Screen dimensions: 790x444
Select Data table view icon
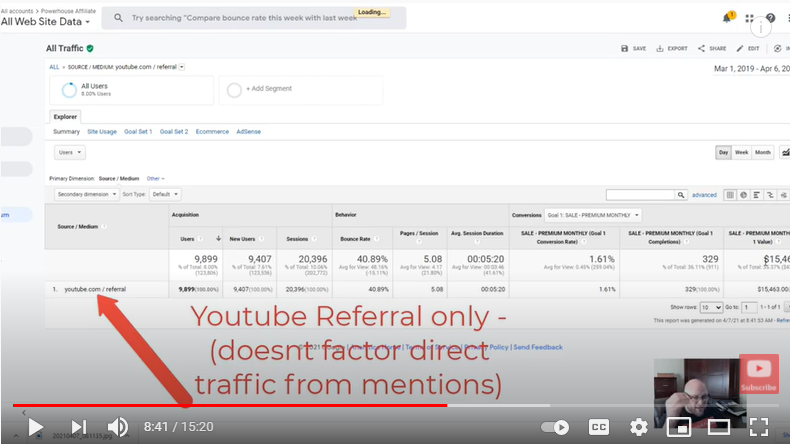(x=730, y=195)
